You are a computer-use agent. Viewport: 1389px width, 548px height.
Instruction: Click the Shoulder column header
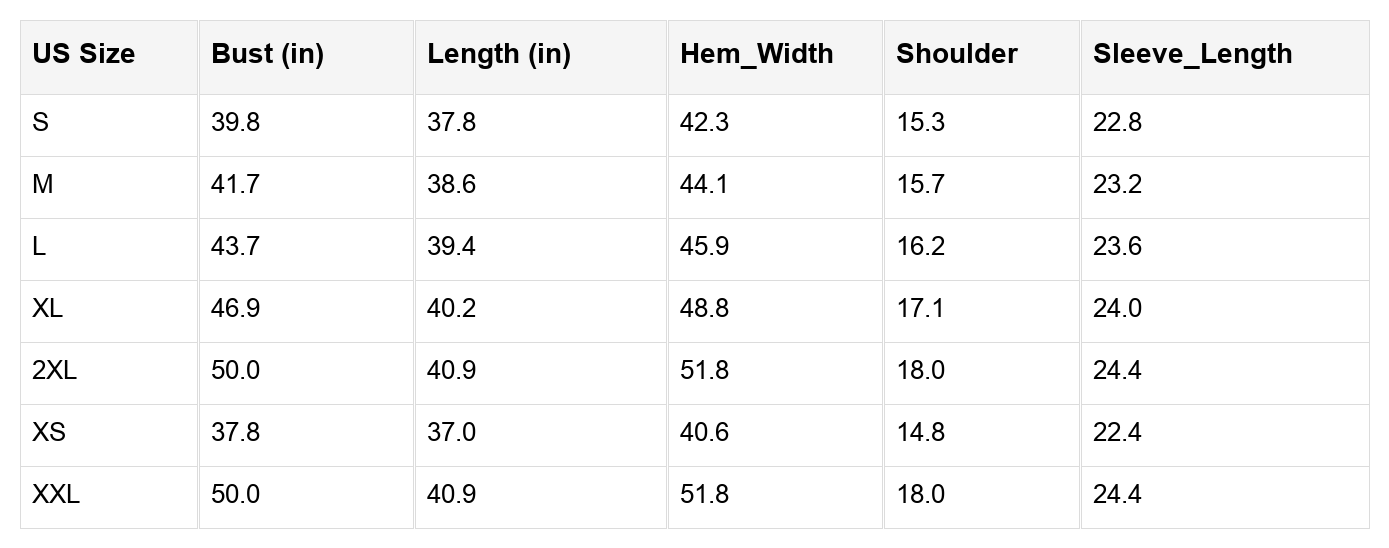pos(956,54)
